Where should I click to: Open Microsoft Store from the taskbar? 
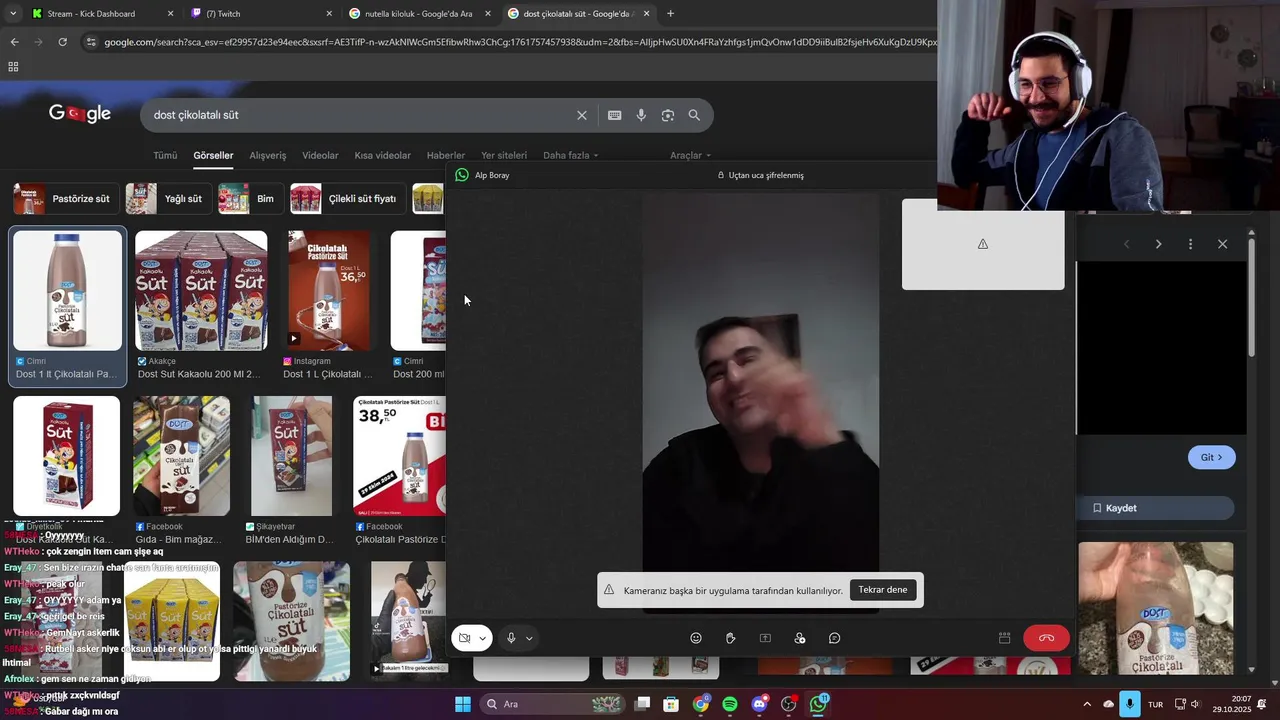[x=671, y=704]
